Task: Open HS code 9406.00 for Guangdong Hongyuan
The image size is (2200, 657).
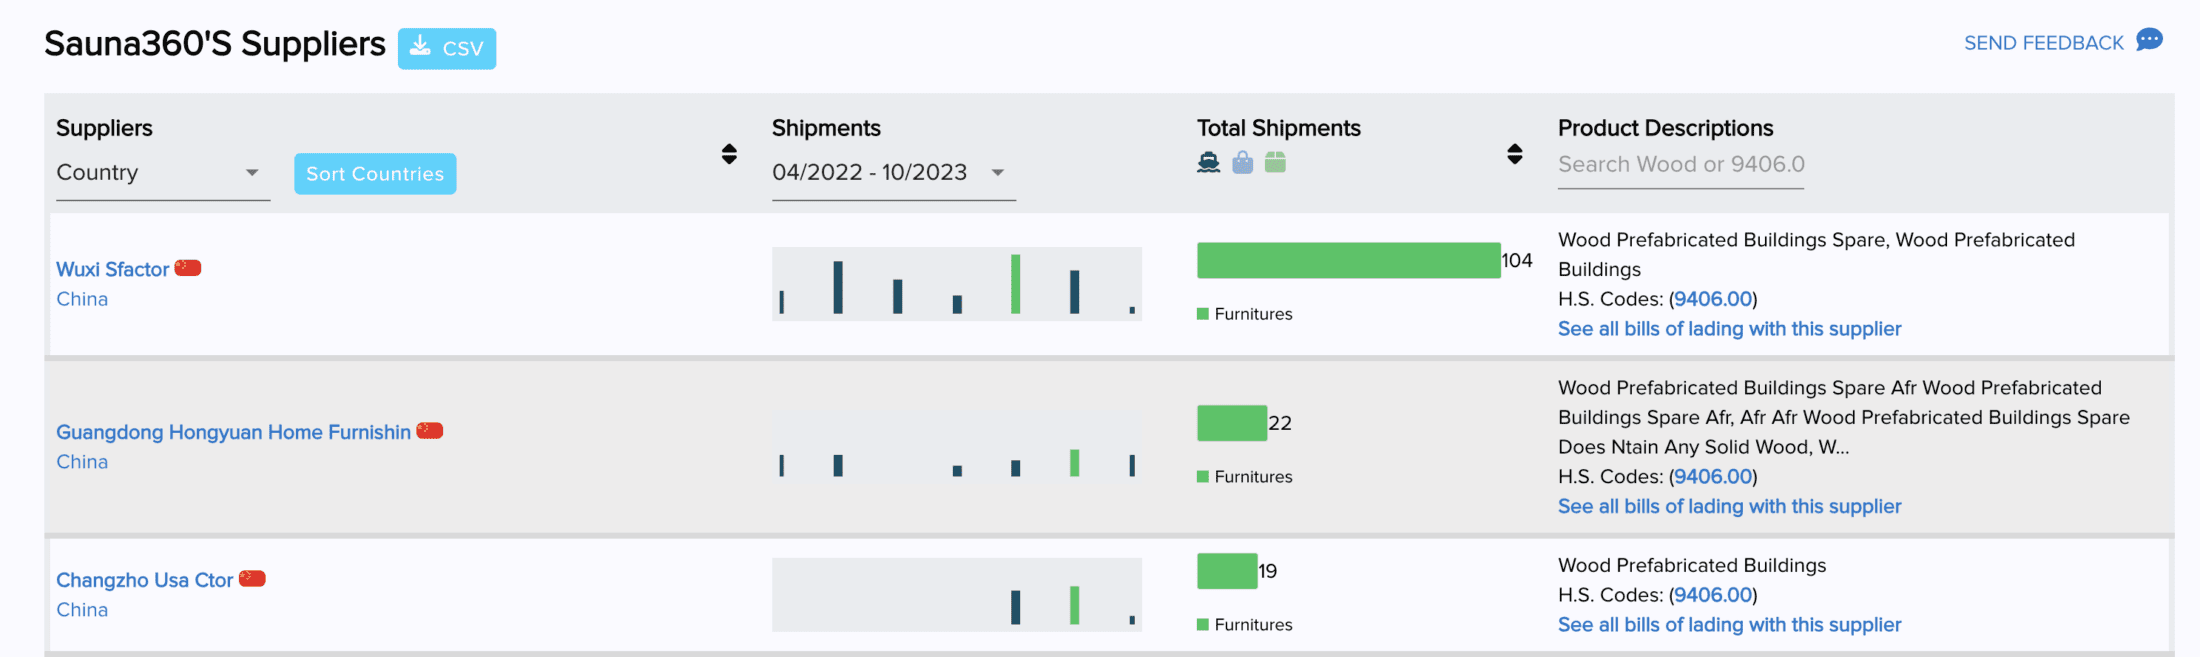Action: tap(1713, 477)
